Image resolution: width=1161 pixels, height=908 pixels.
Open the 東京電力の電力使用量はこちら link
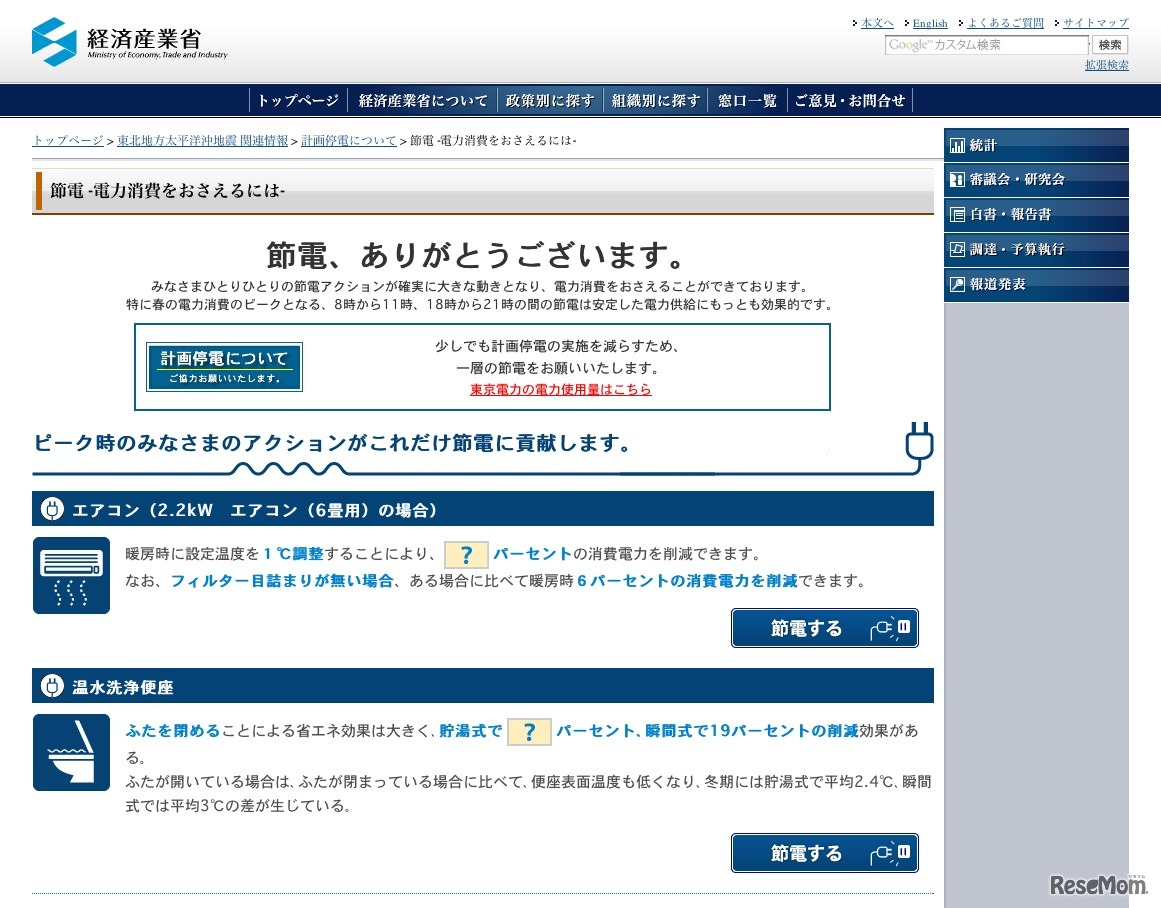560,390
